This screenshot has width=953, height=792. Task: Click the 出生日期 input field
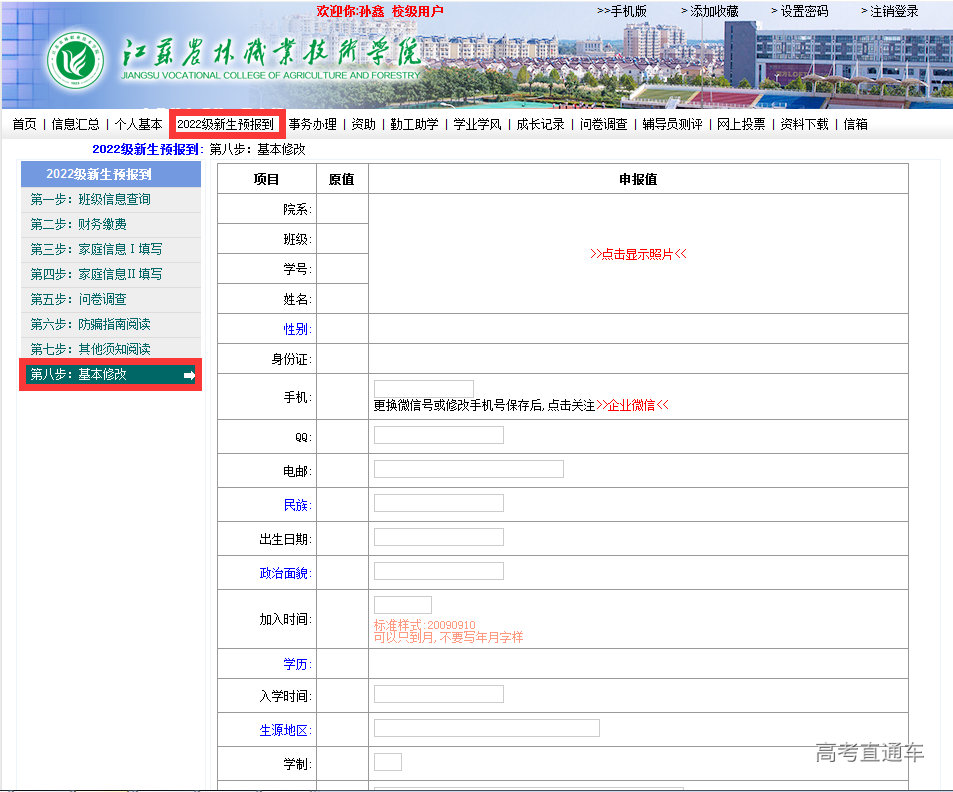[438, 537]
